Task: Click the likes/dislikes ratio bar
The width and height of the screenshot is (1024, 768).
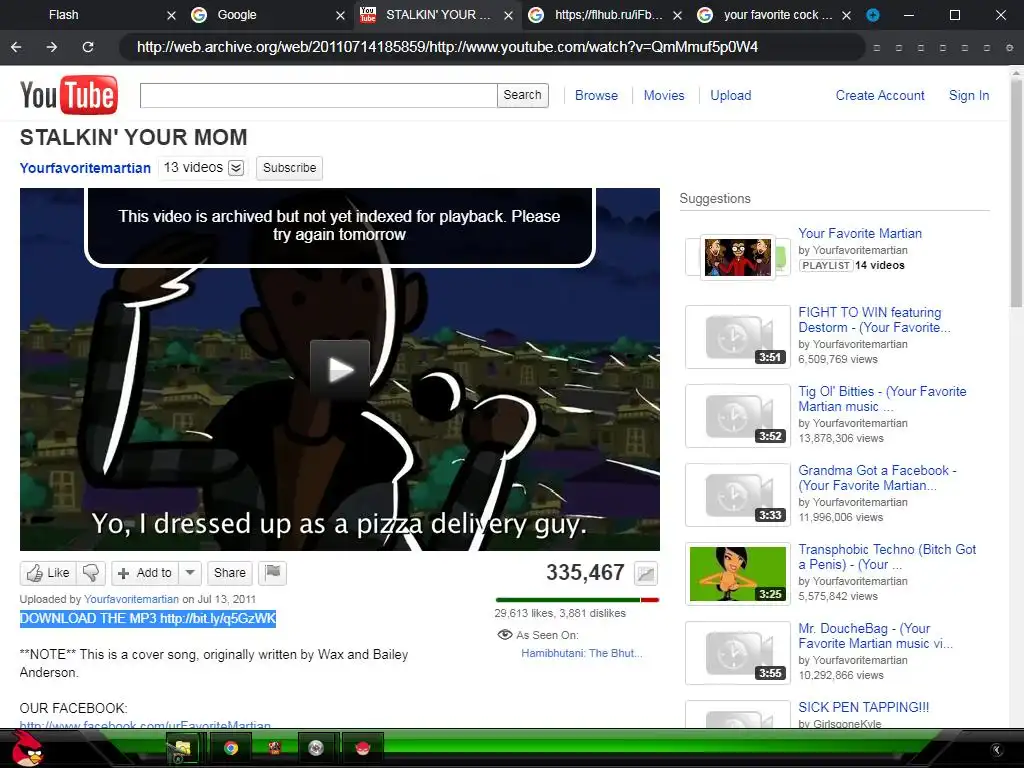Action: [x=577, y=600]
